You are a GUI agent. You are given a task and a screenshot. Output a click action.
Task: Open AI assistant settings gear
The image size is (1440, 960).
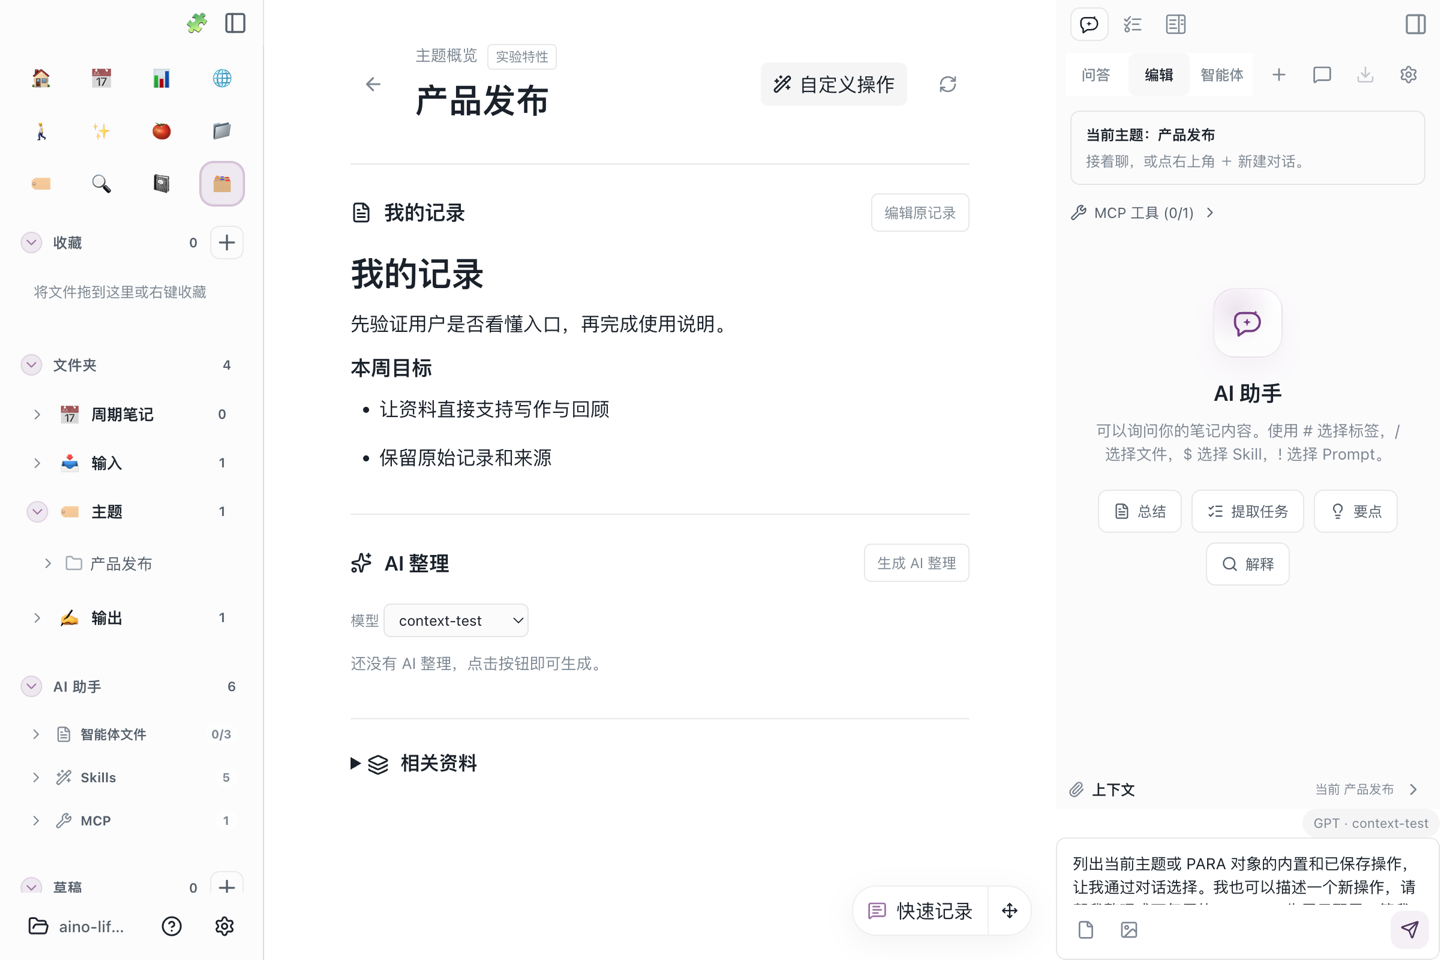point(1409,75)
